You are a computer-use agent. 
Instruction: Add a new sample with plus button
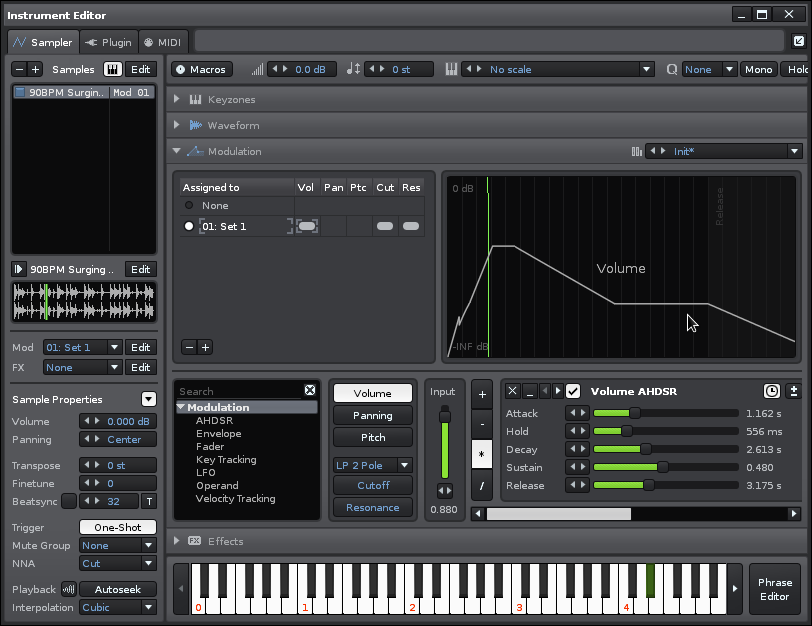36,69
